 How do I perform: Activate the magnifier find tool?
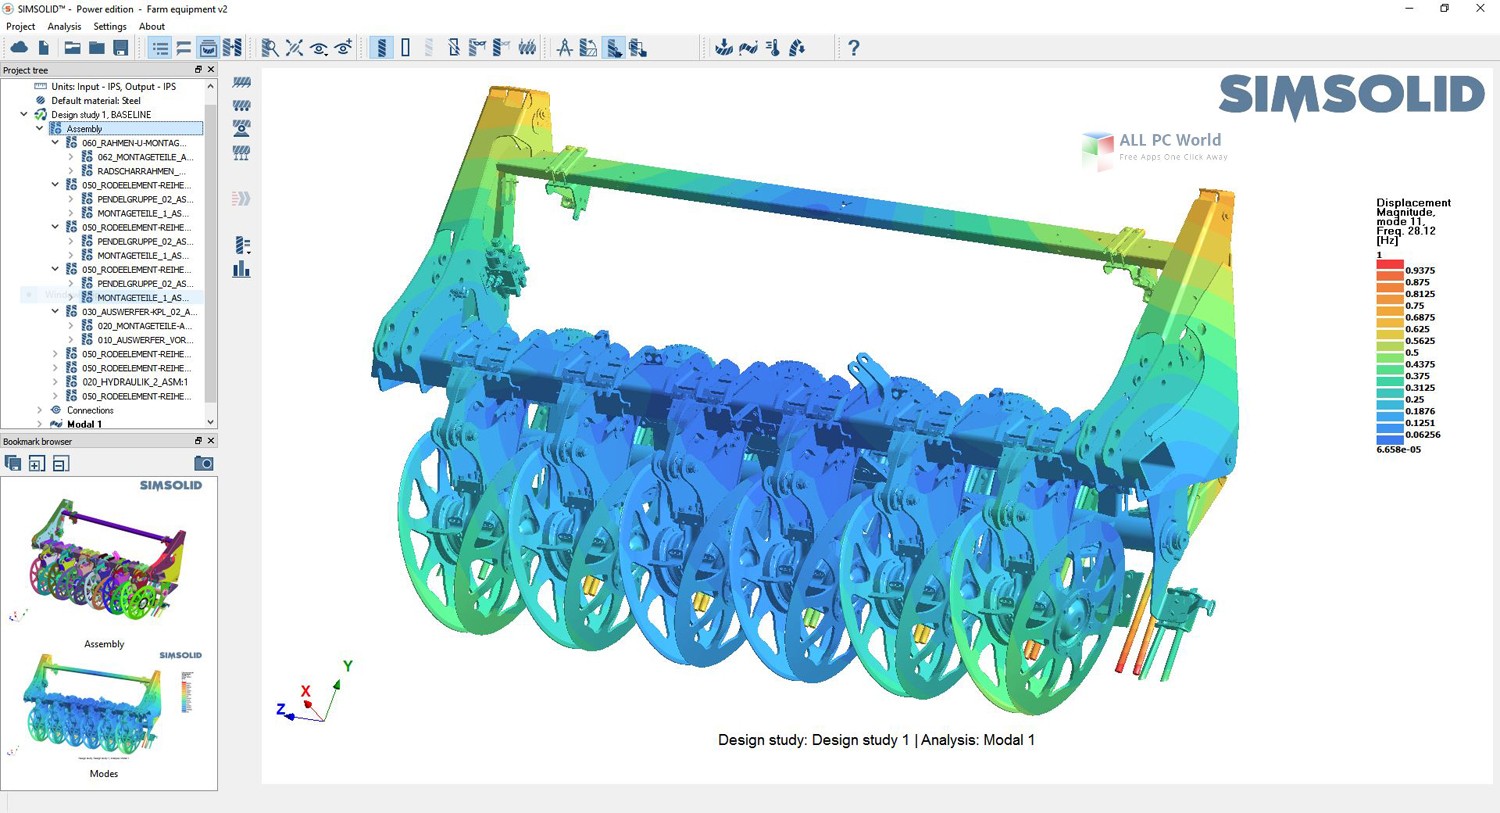tap(268, 47)
